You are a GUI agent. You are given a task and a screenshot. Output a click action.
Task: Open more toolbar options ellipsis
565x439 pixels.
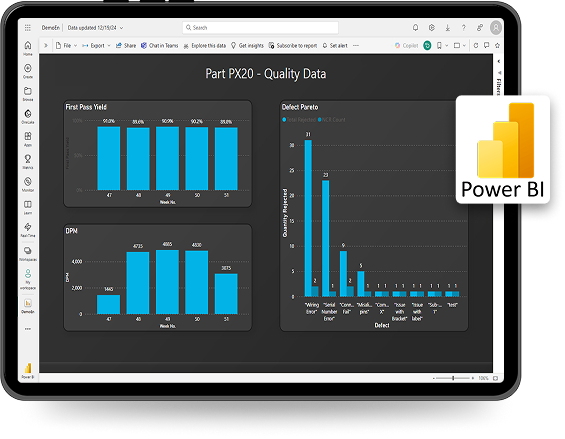tap(356, 45)
